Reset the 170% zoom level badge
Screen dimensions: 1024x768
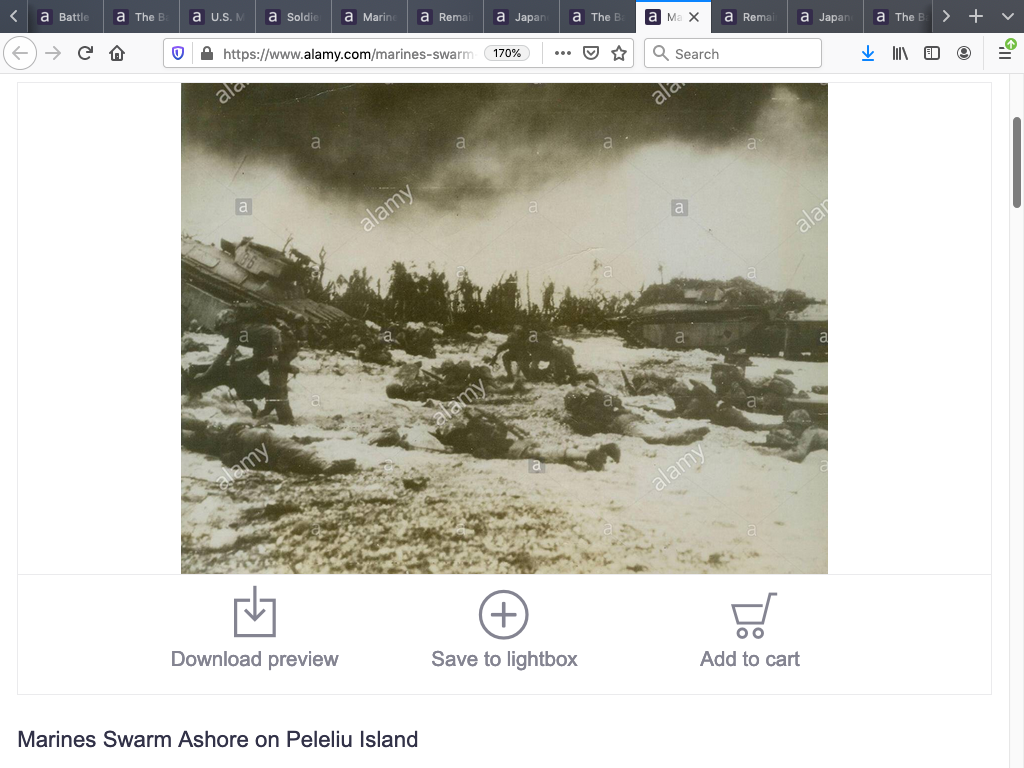[x=507, y=54]
